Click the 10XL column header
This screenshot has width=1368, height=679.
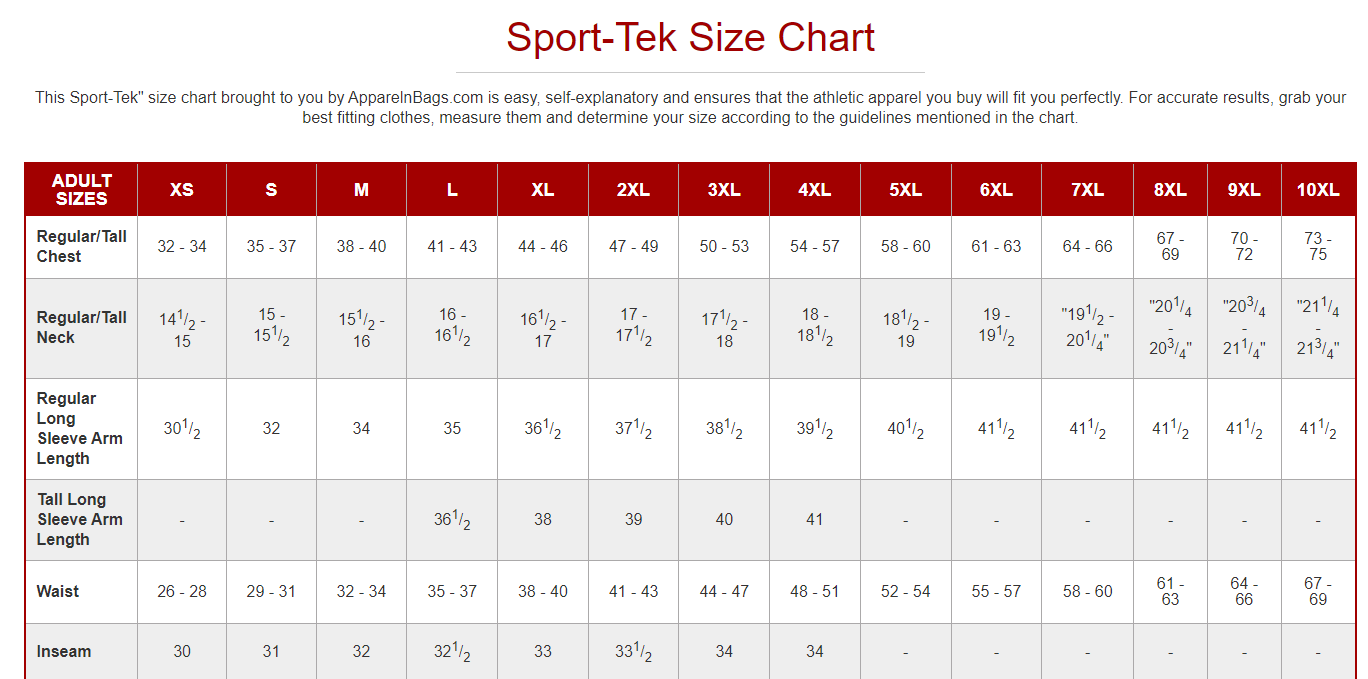[1318, 189]
